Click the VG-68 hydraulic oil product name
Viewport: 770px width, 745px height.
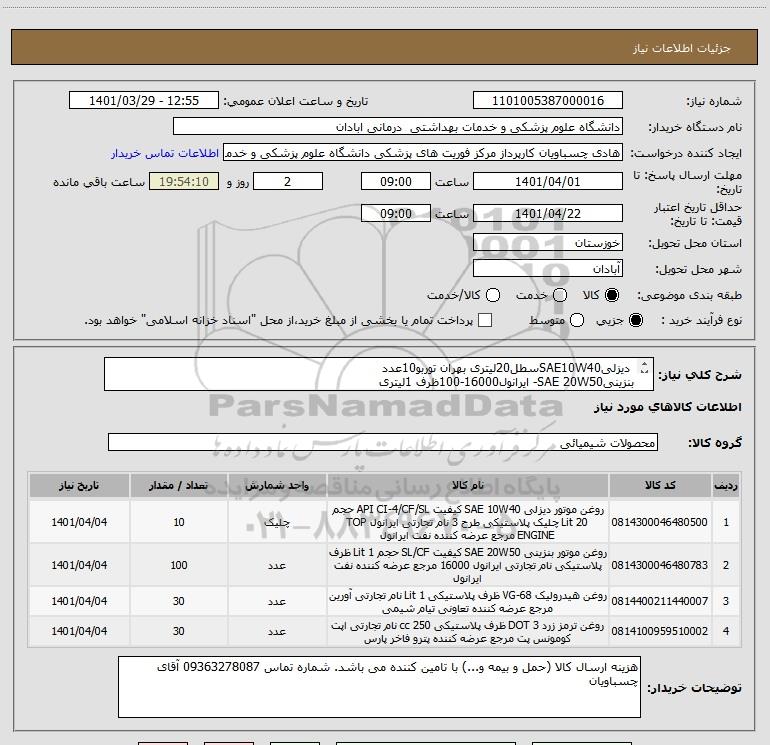468,602
